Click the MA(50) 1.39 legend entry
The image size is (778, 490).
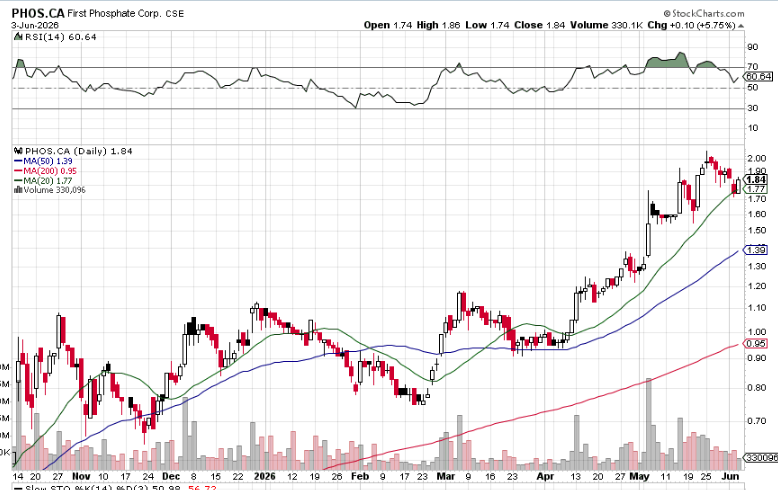coord(48,161)
